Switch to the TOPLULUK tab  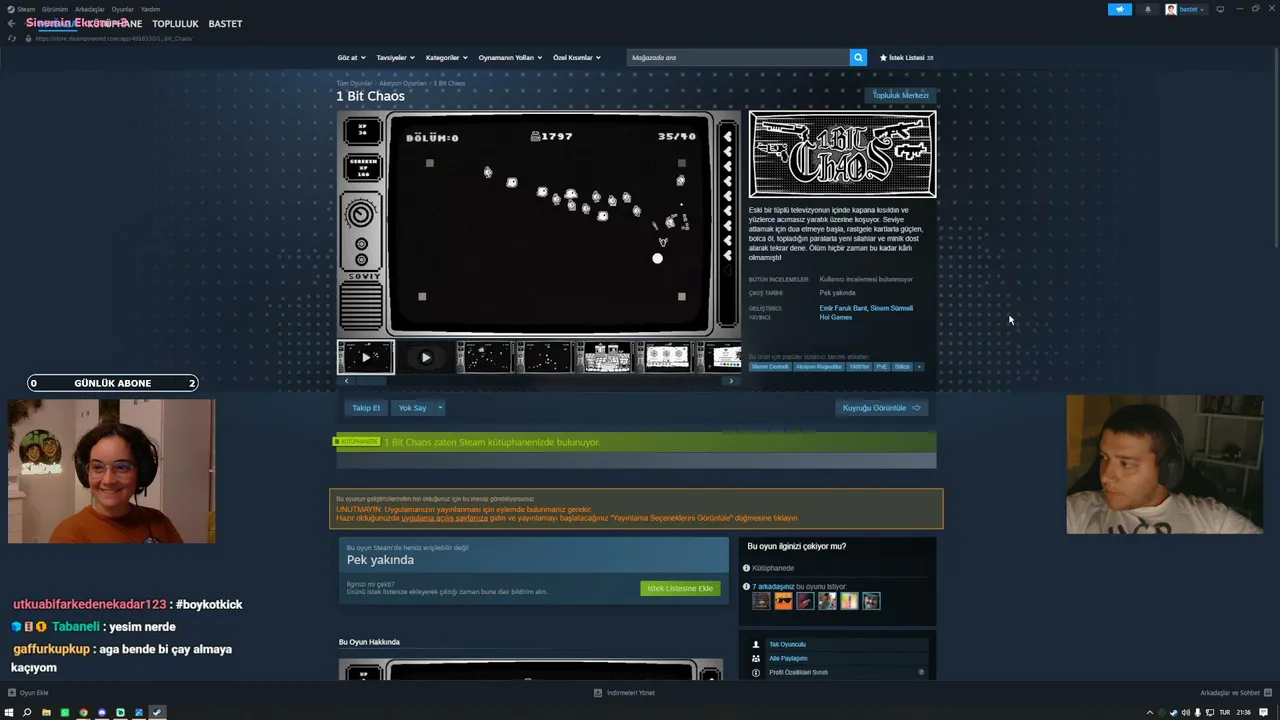[x=175, y=24]
